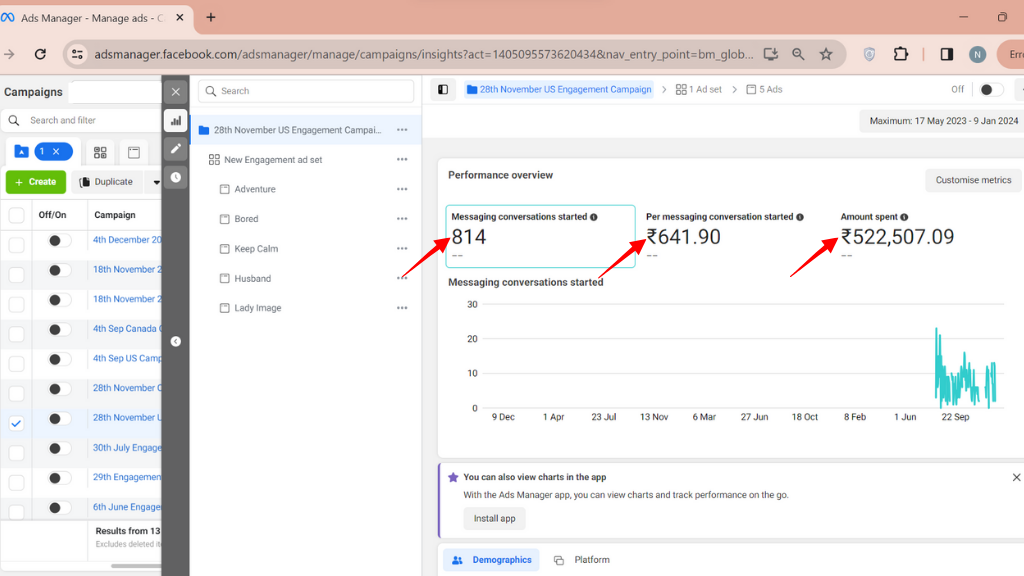Bookmark this page with star icon
This screenshot has height=576, width=1024.
tap(826, 54)
